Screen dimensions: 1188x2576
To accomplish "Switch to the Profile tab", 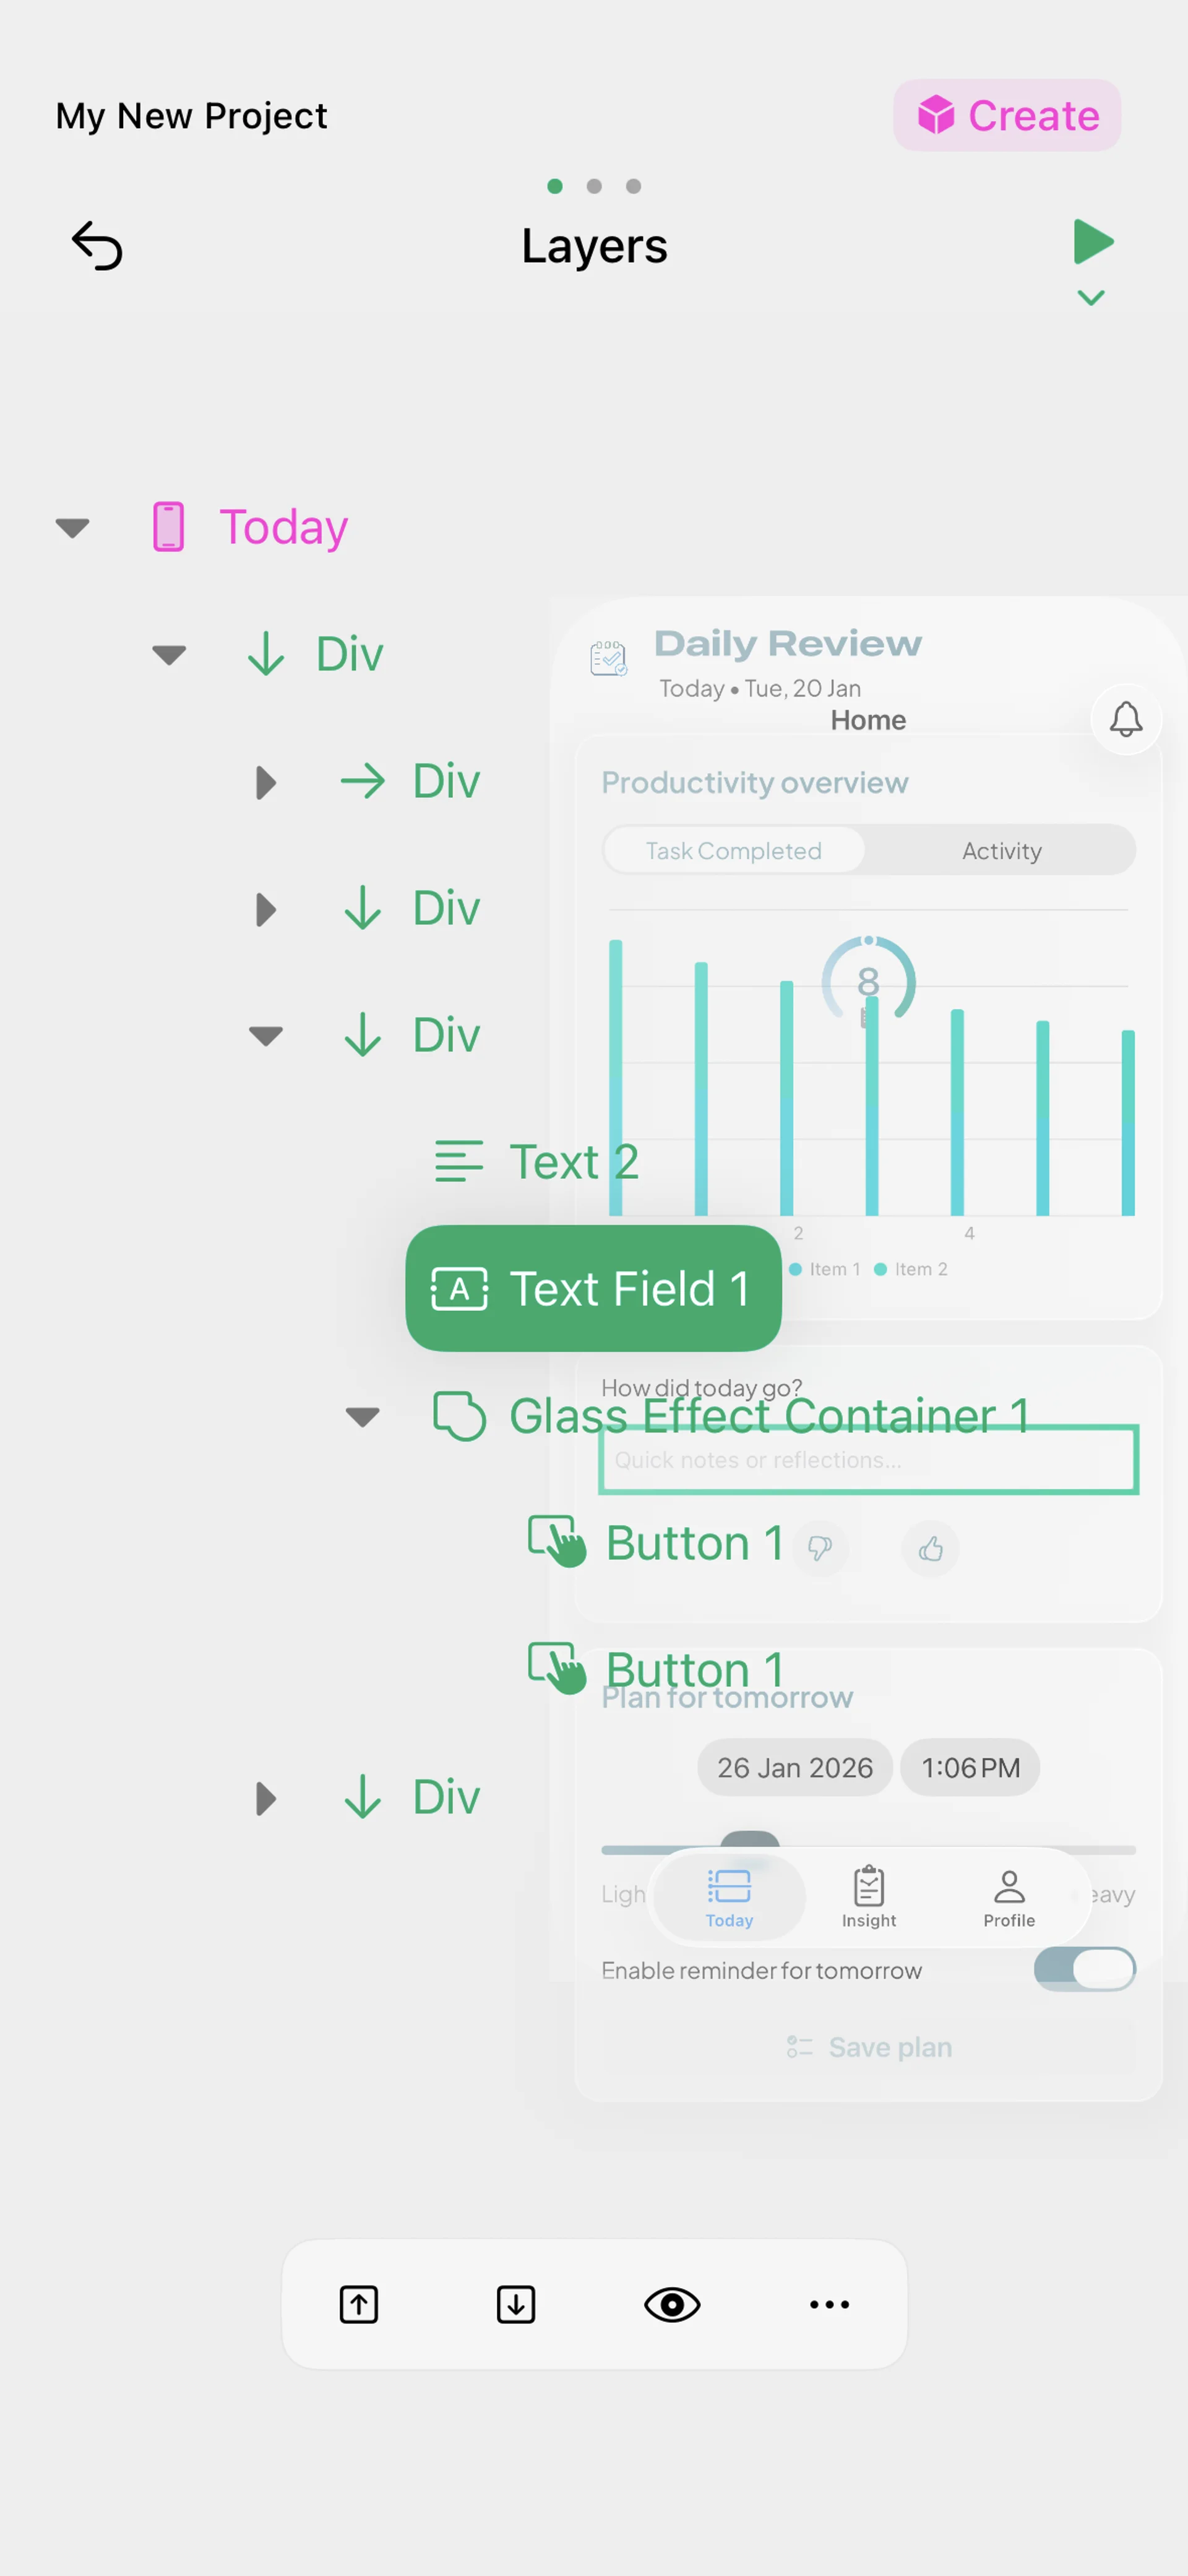I will (1009, 1896).
